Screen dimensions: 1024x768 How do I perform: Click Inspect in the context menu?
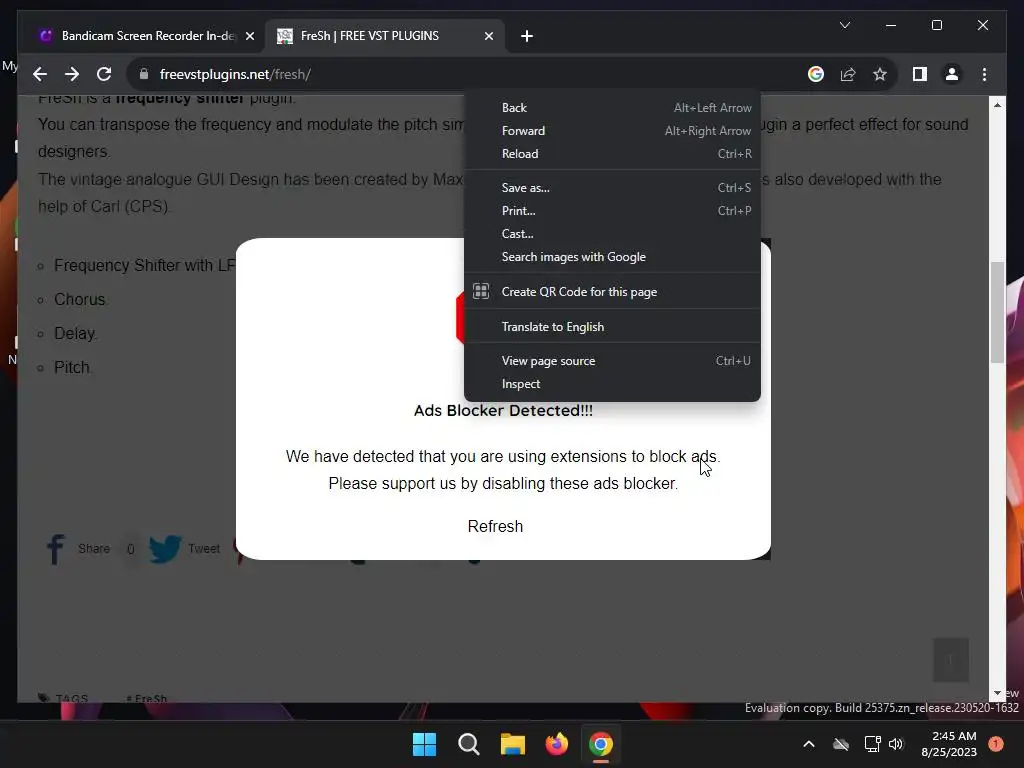[x=612, y=384]
